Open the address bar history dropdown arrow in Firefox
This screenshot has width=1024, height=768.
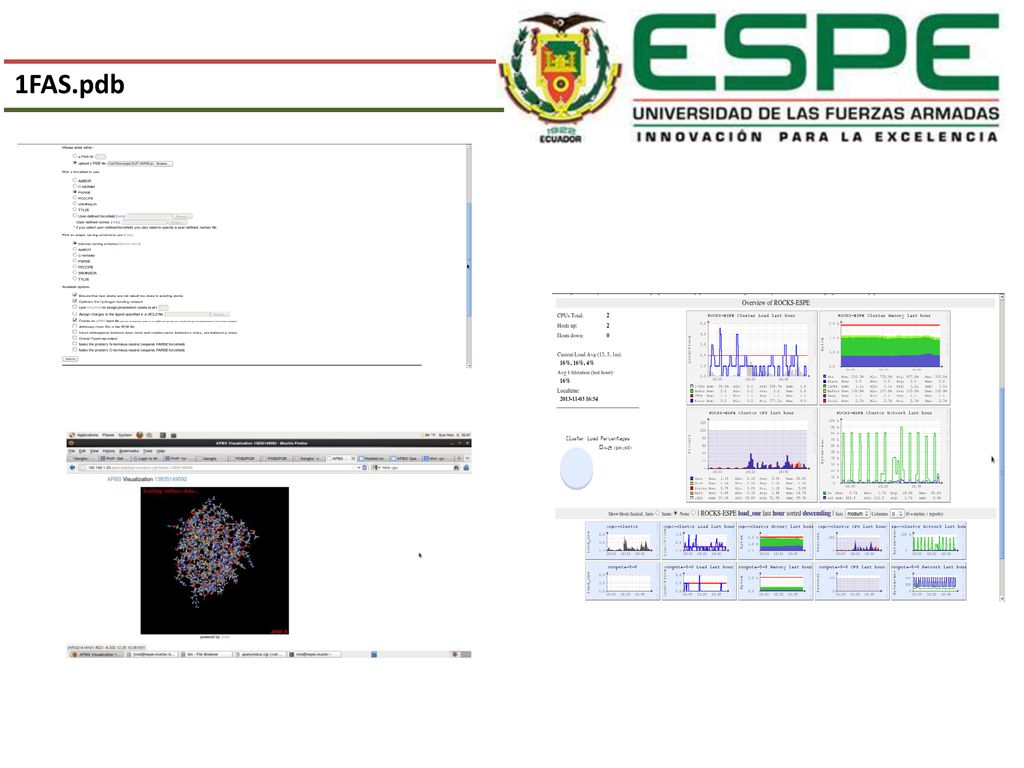pyautogui.click(x=359, y=468)
